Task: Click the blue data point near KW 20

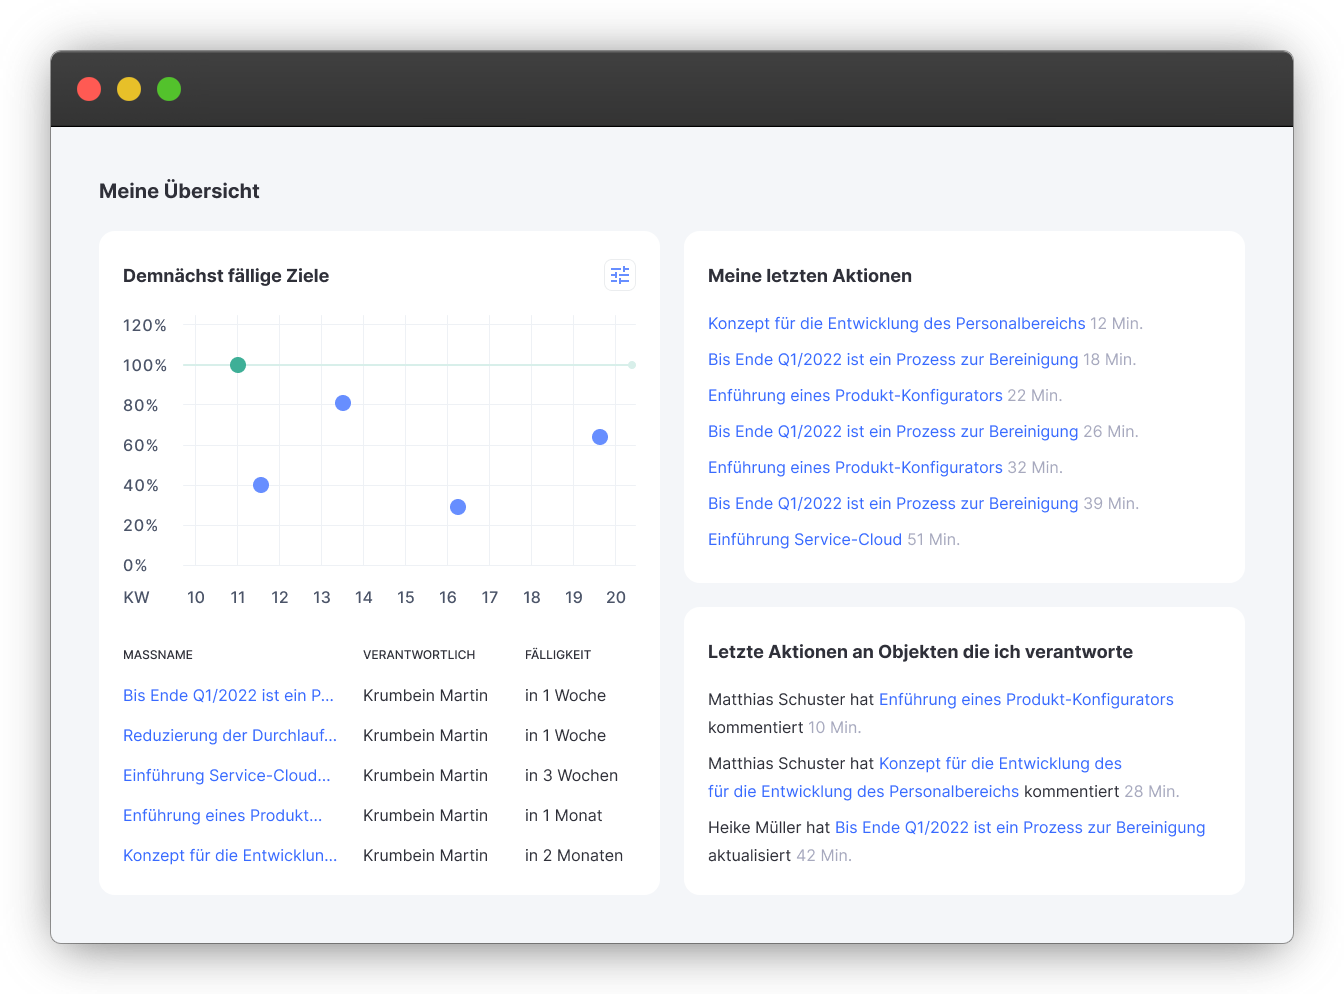Action: click(x=600, y=437)
